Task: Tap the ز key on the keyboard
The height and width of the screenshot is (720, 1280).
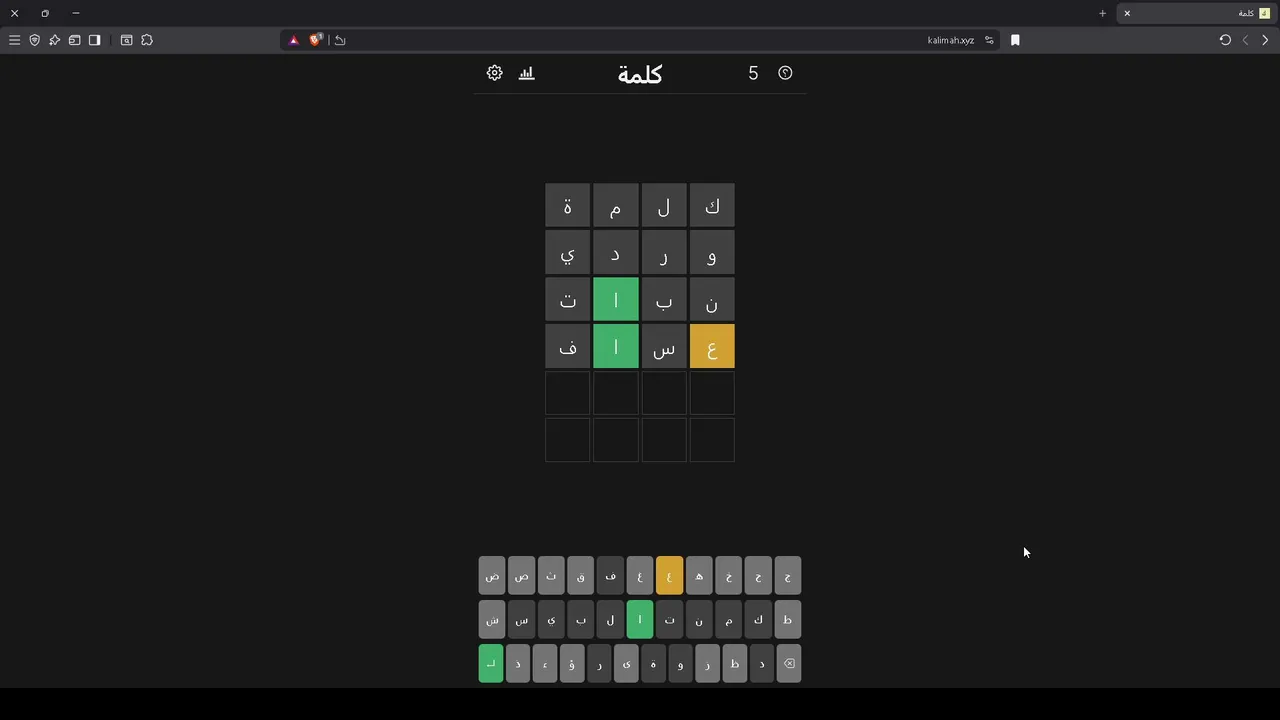Action: pos(707,663)
